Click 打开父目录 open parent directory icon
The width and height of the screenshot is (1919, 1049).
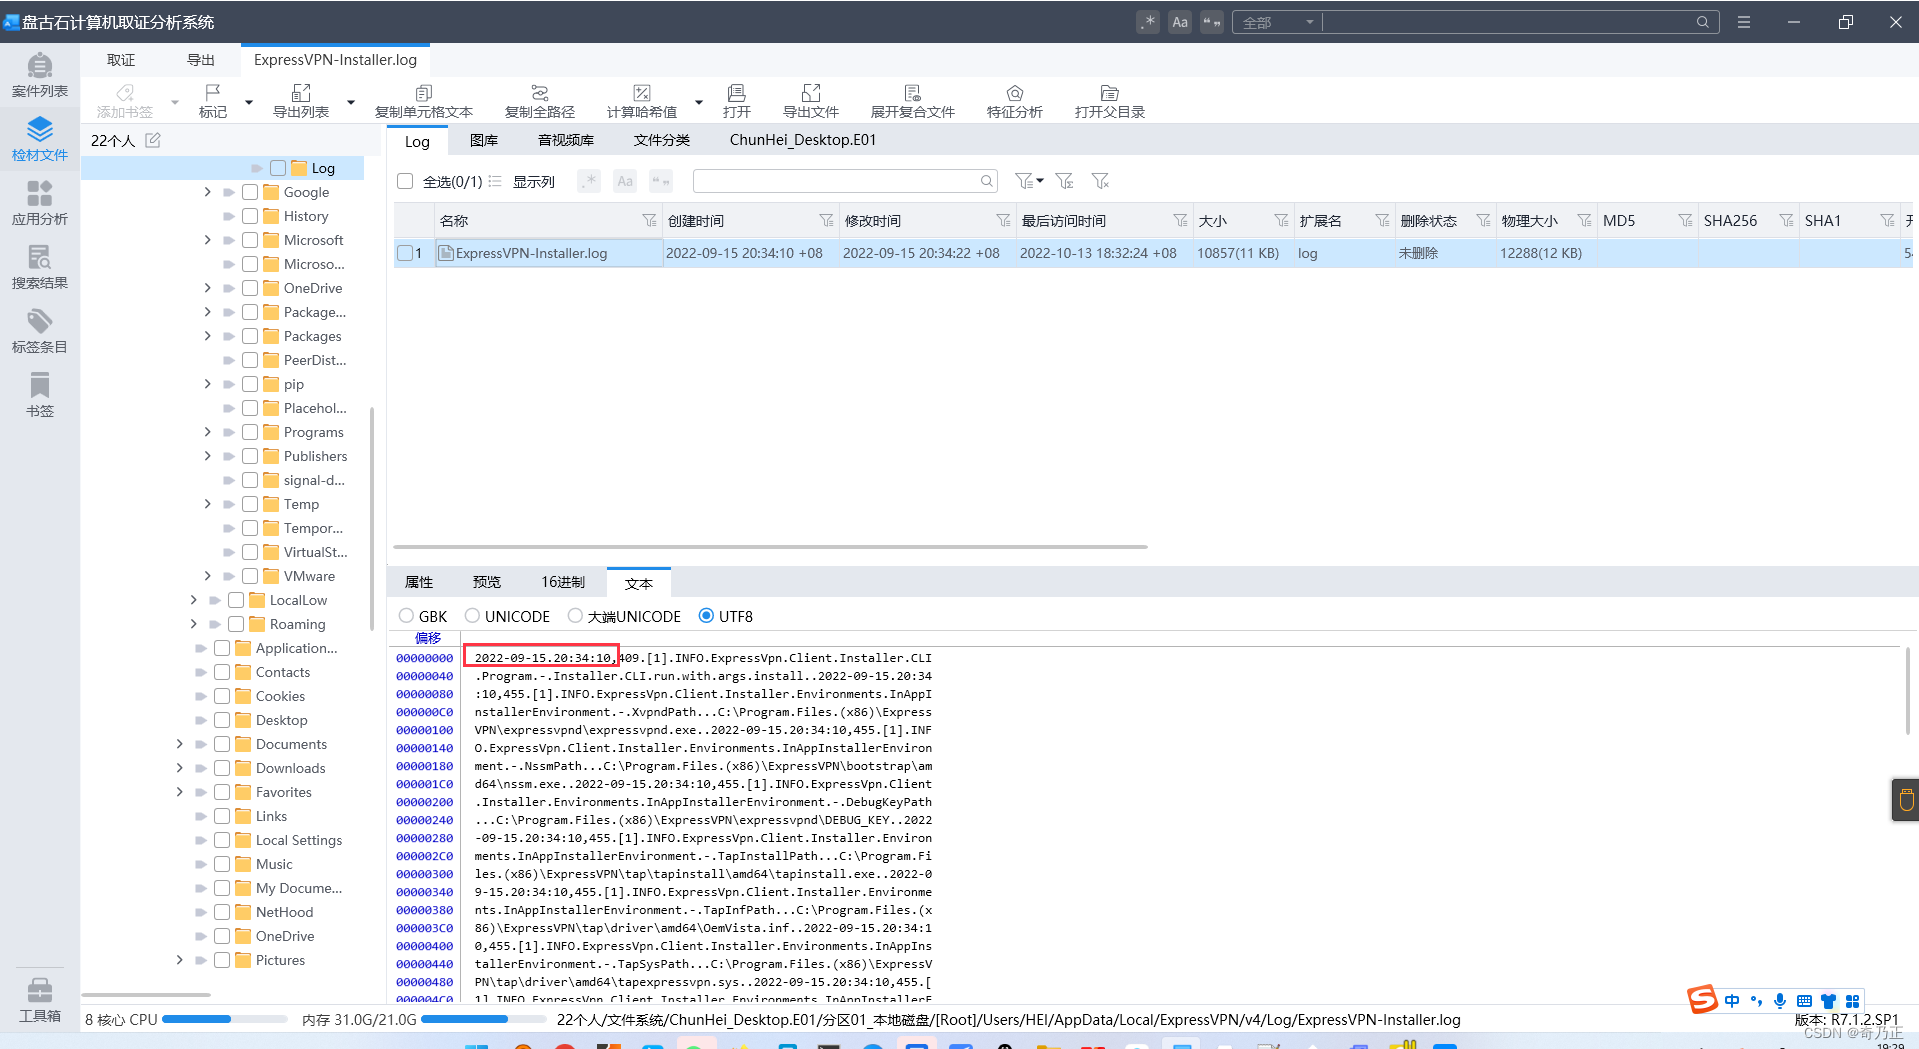pyautogui.click(x=1110, y=101)
